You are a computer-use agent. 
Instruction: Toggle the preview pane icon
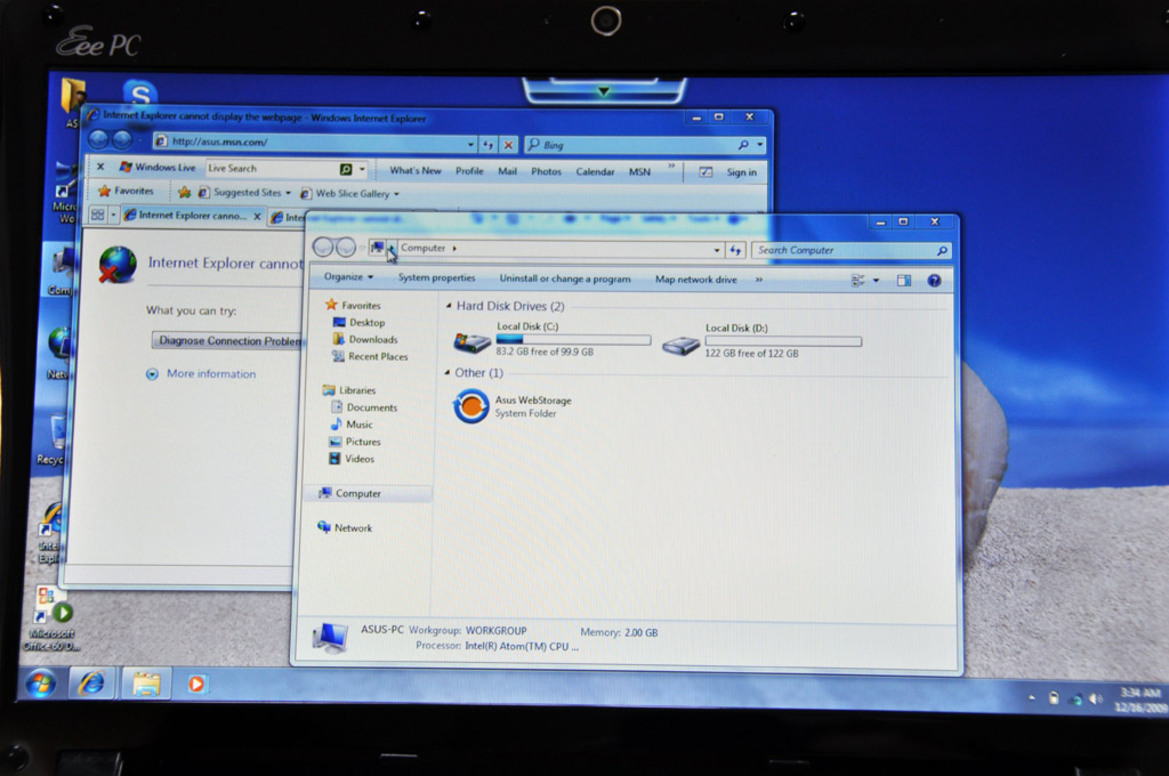[x=904, y=280]
